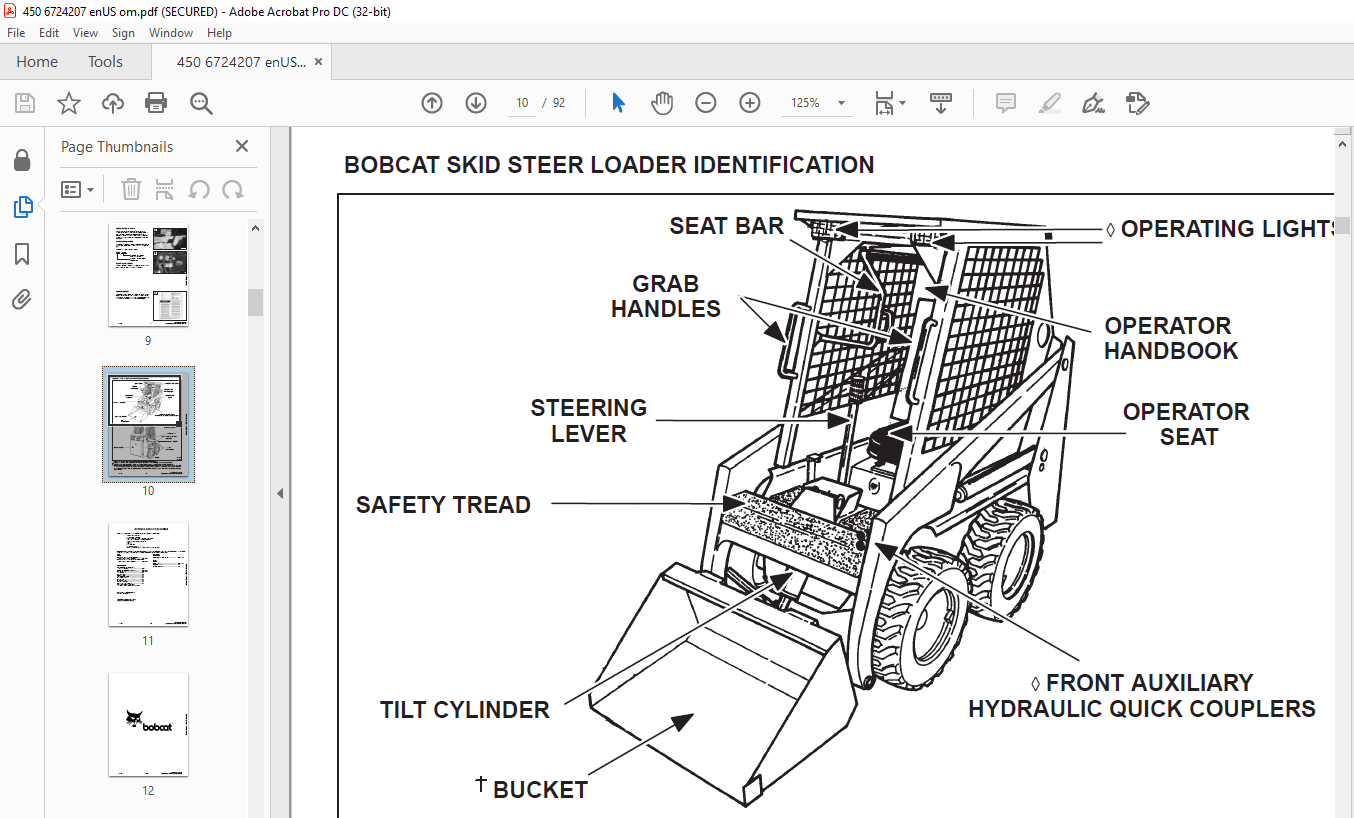Image resolution: width=1354 pixels, height=818 pixels.
Task: Open the Help menu
Action: pyautogui.click(x=219, y=33)
